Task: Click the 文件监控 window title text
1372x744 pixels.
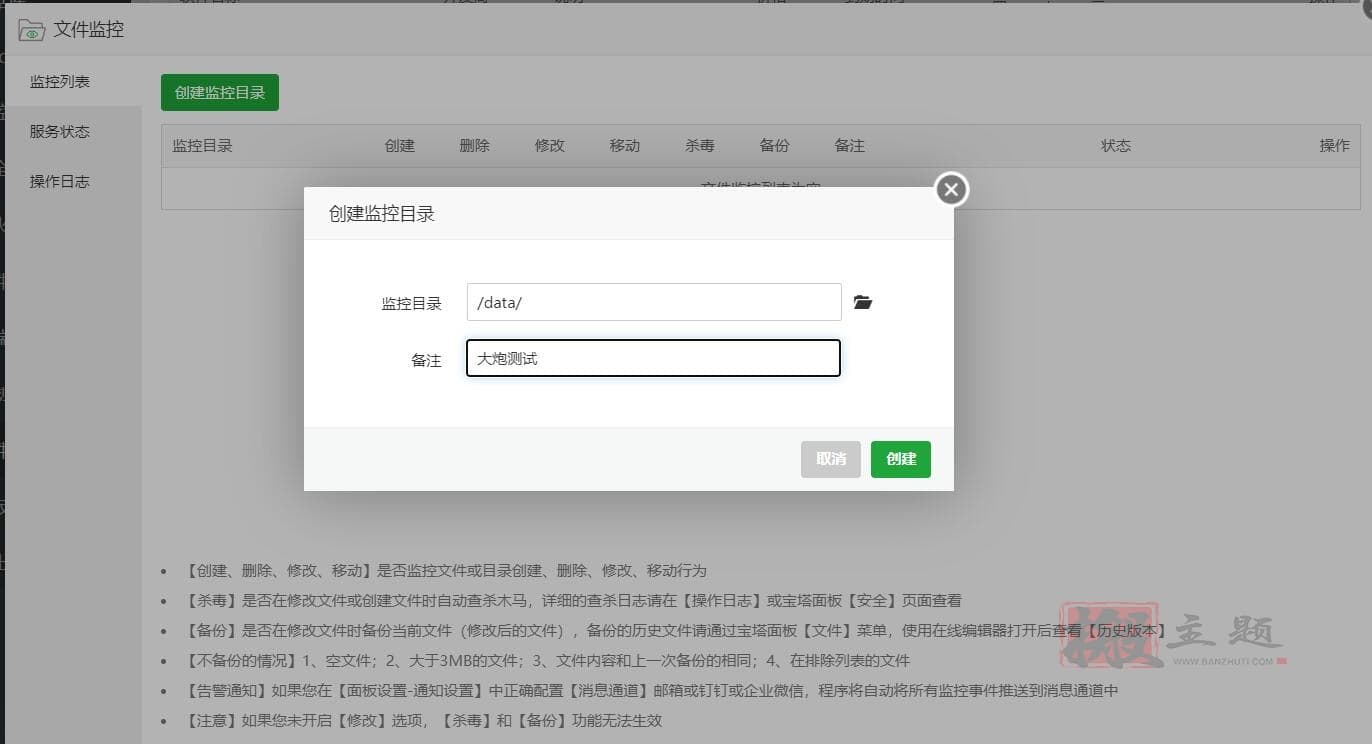Action: click(89, 30)
